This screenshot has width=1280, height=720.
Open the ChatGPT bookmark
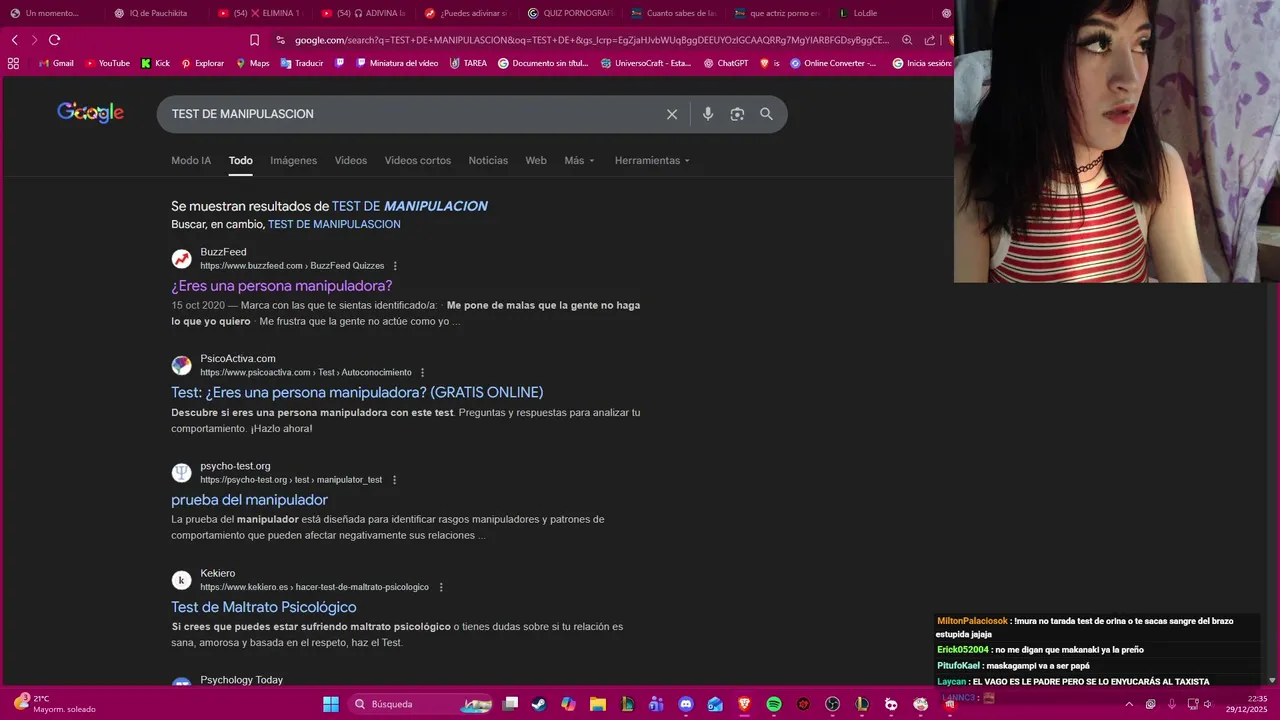click(x=726, y=63)
